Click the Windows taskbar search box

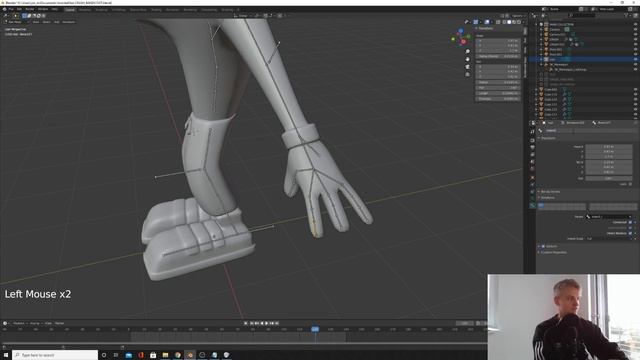tap(55, 355)
